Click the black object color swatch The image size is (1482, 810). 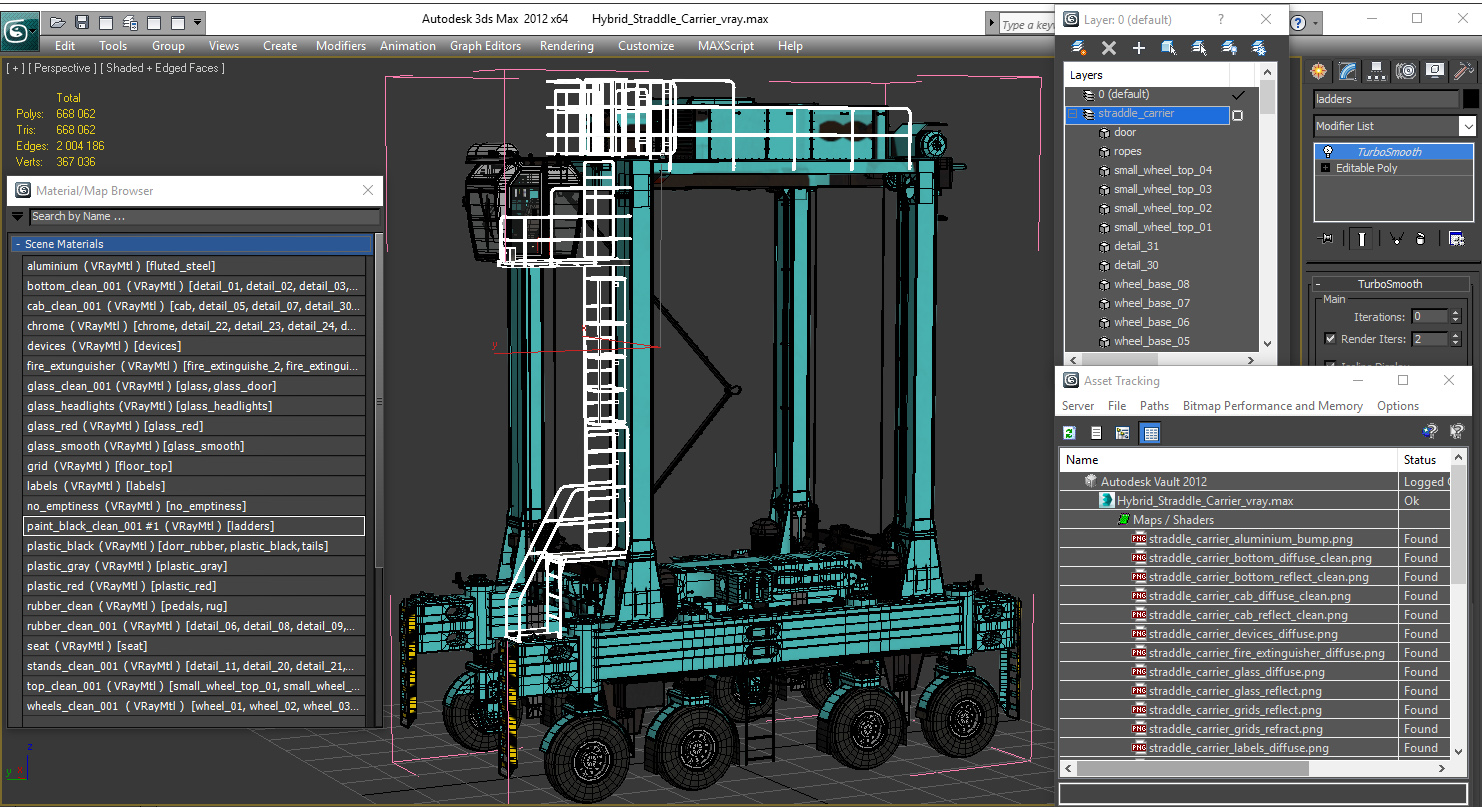click(1470, 99)
